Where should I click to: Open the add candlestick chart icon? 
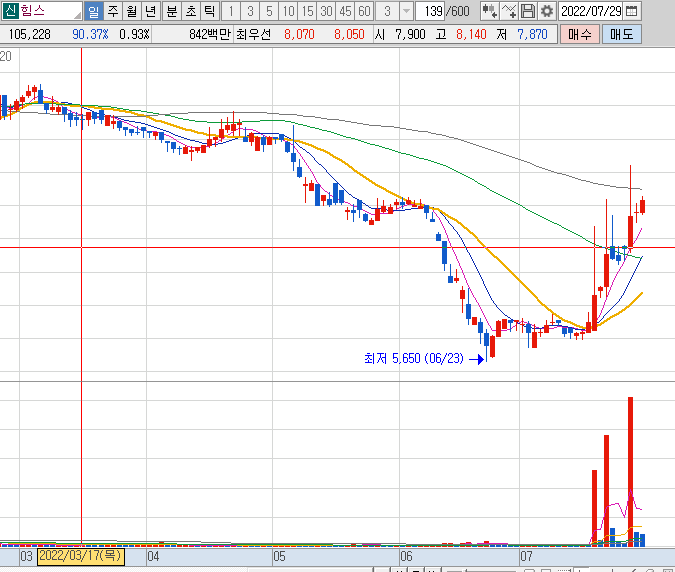tap(489, 11)
